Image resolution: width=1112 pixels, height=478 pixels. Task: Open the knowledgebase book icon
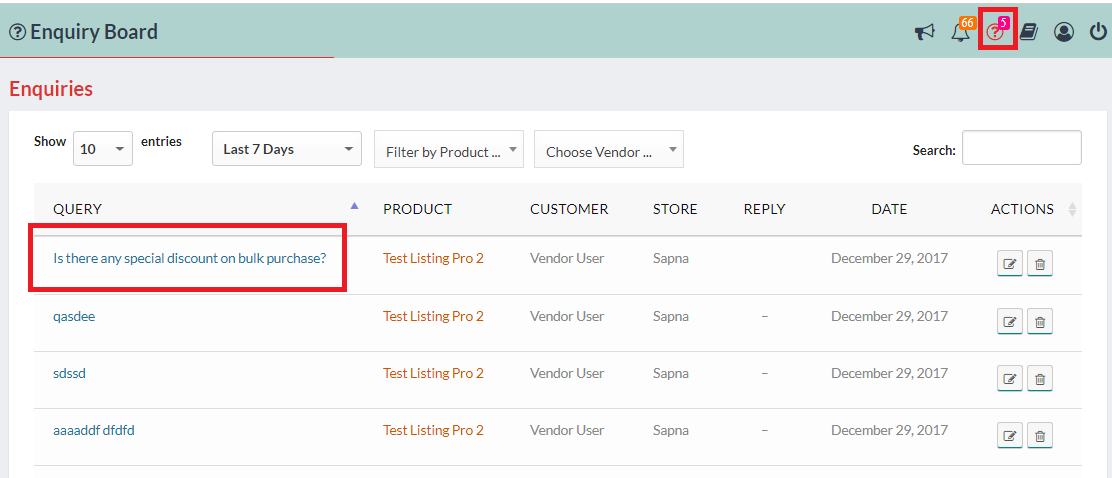1029,32
